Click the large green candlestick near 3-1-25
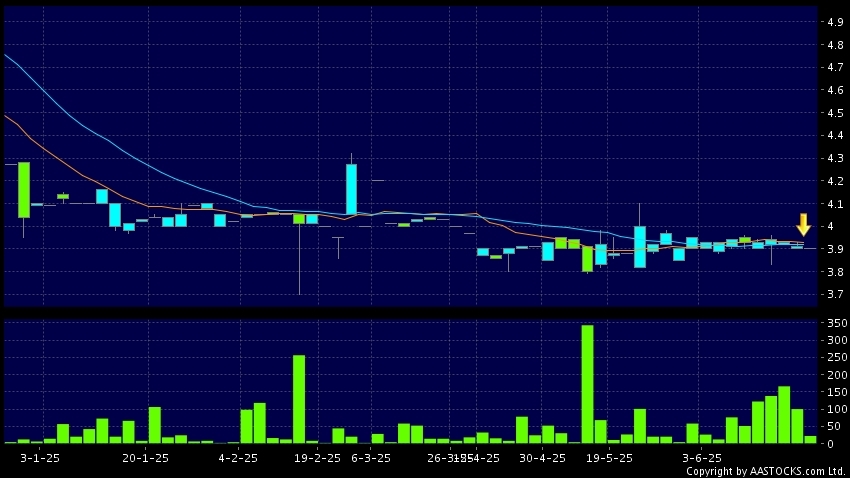 (x=24, y=190)
